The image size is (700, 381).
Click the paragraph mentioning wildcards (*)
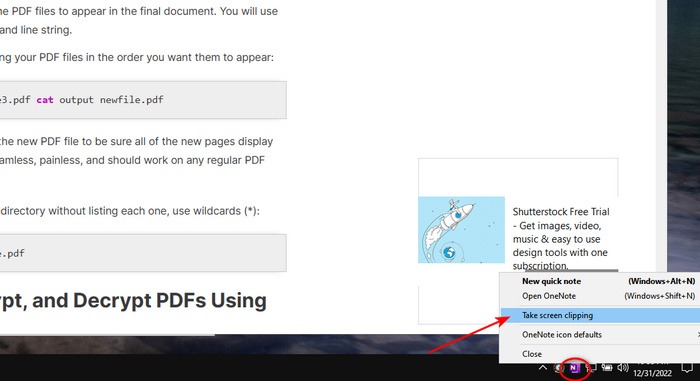[x=130, y=211]
